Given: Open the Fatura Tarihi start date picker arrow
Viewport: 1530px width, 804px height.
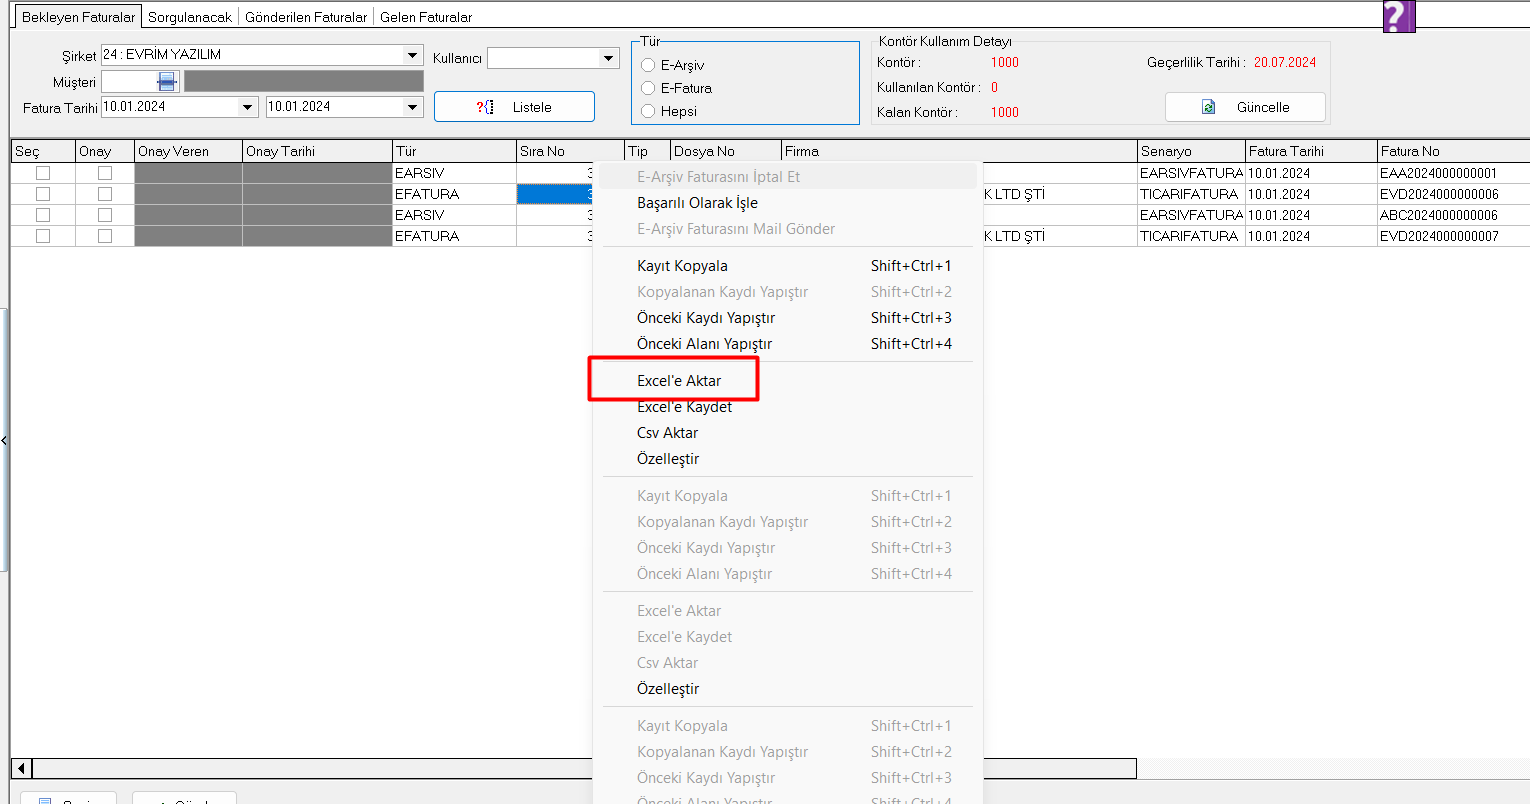Looking at the screenshot, I should (x=247, y=107).
